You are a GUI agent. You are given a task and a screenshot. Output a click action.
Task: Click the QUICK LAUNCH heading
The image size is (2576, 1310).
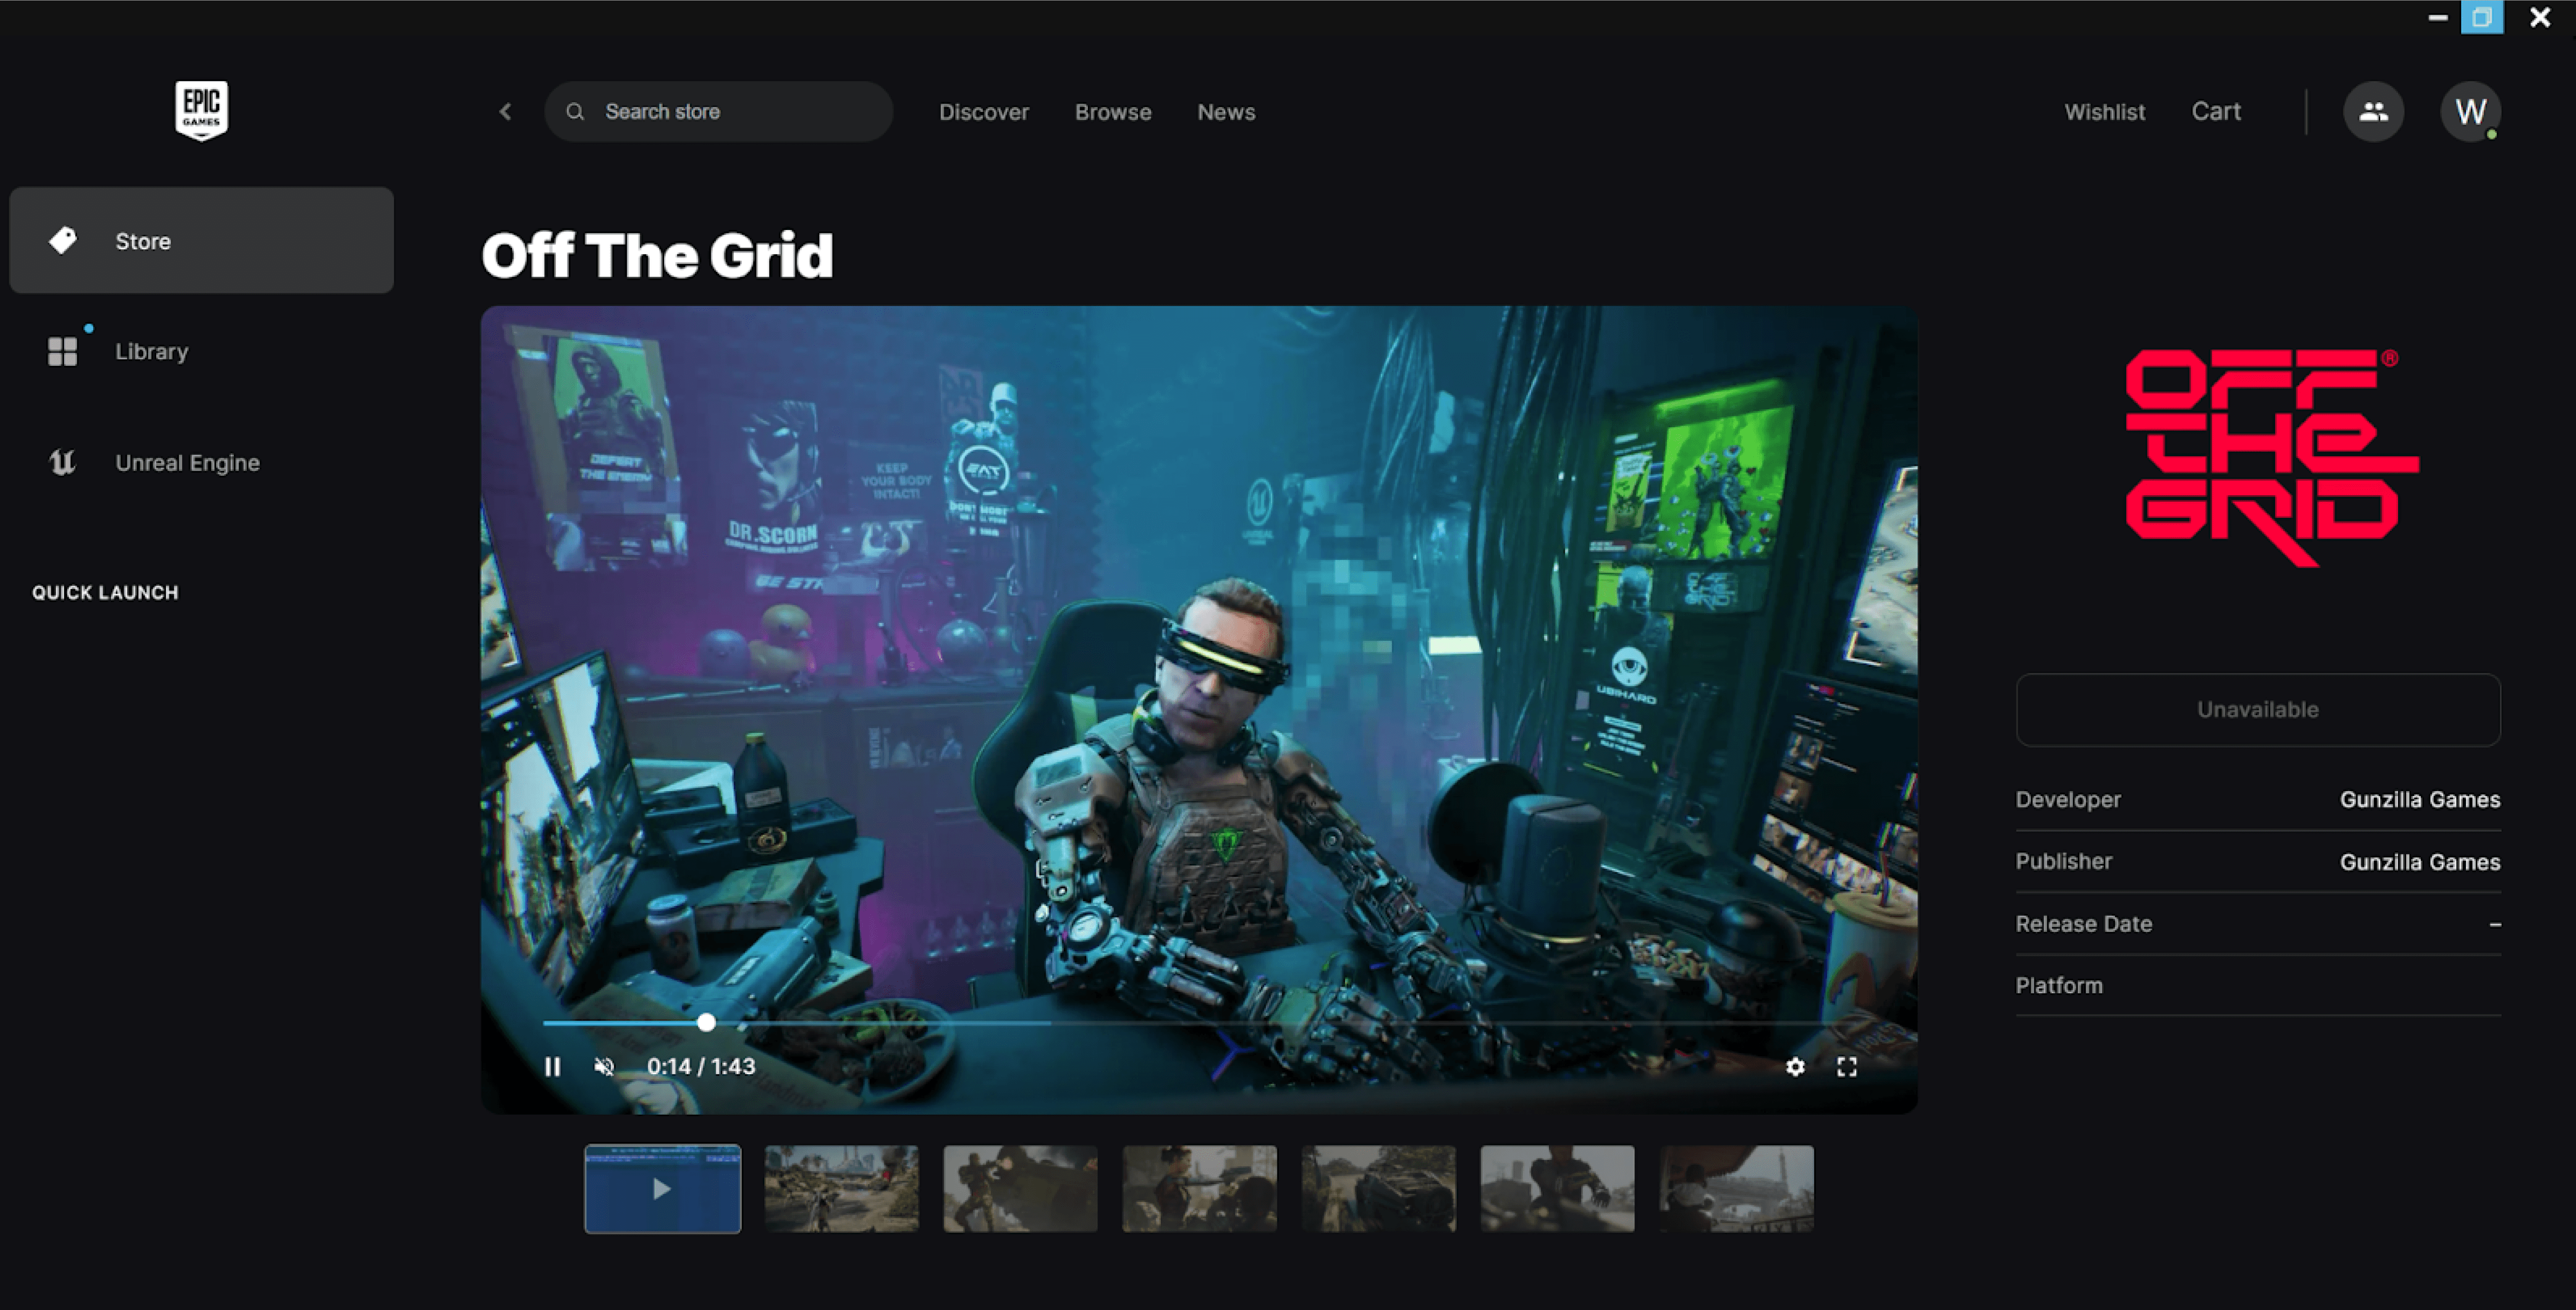point(105,592)
